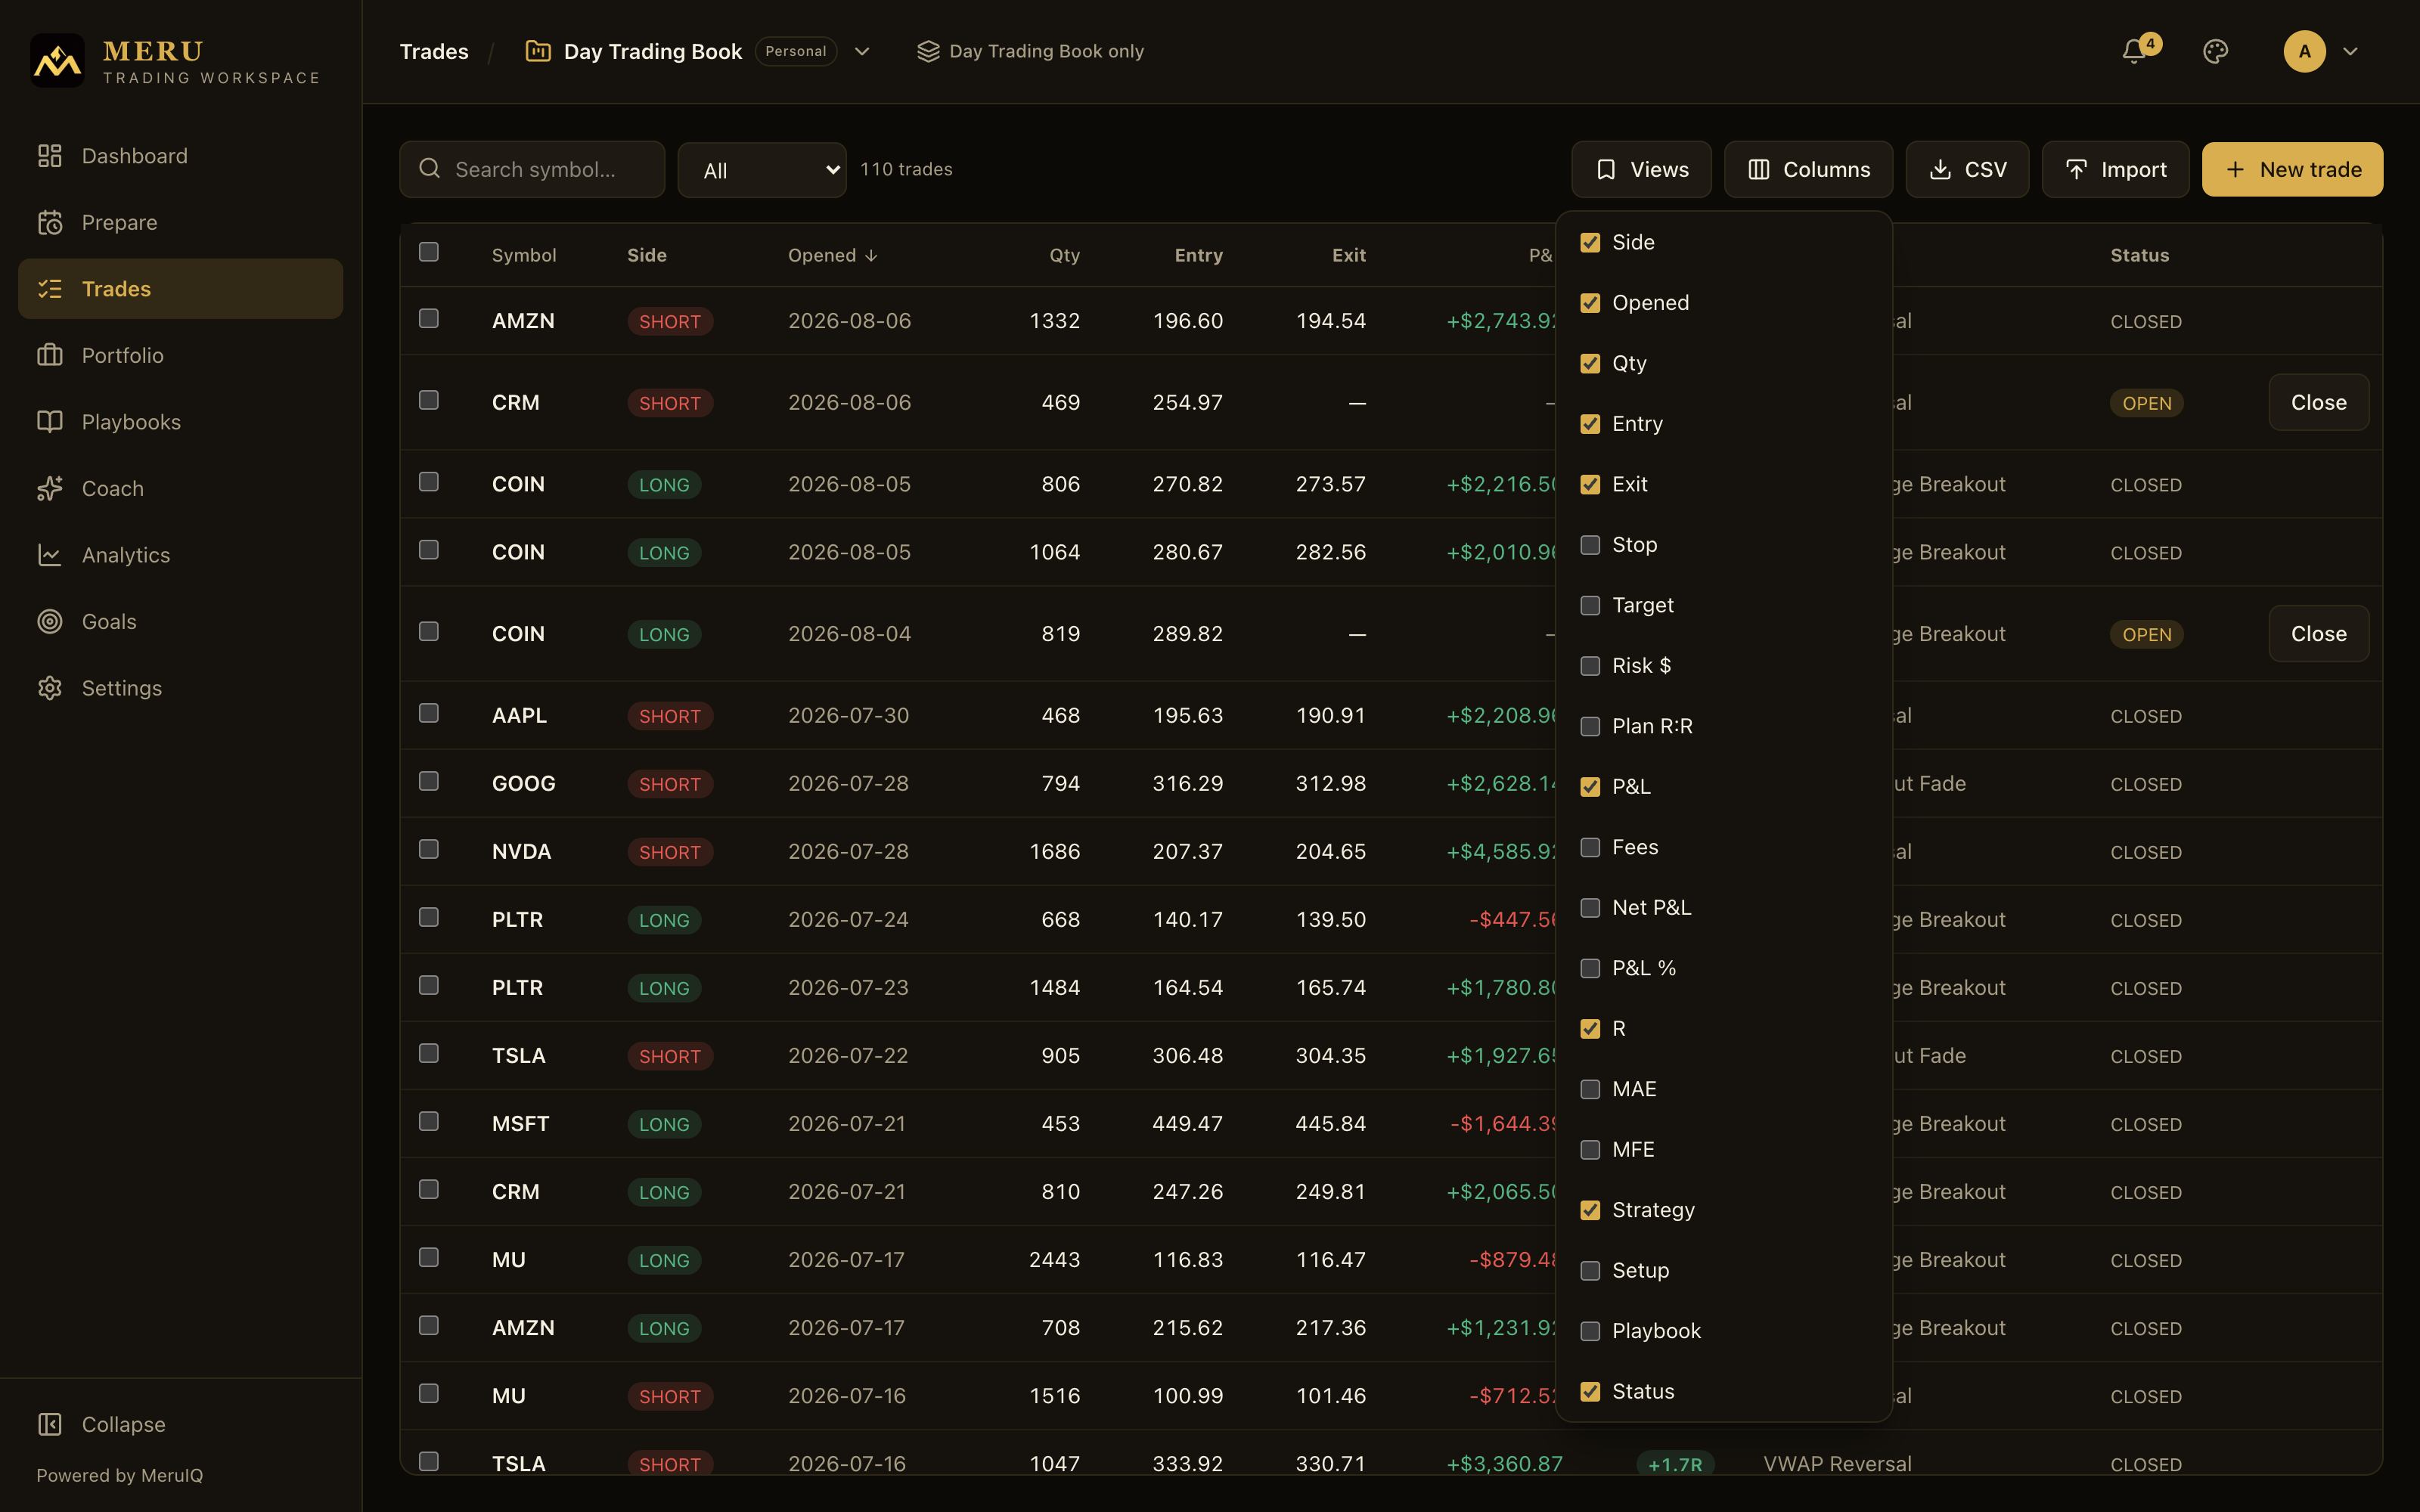The width and height of the screenshot is (2420, 1512).
Task: Open the All filter dropdown
Action: click(x=762, y=170)
